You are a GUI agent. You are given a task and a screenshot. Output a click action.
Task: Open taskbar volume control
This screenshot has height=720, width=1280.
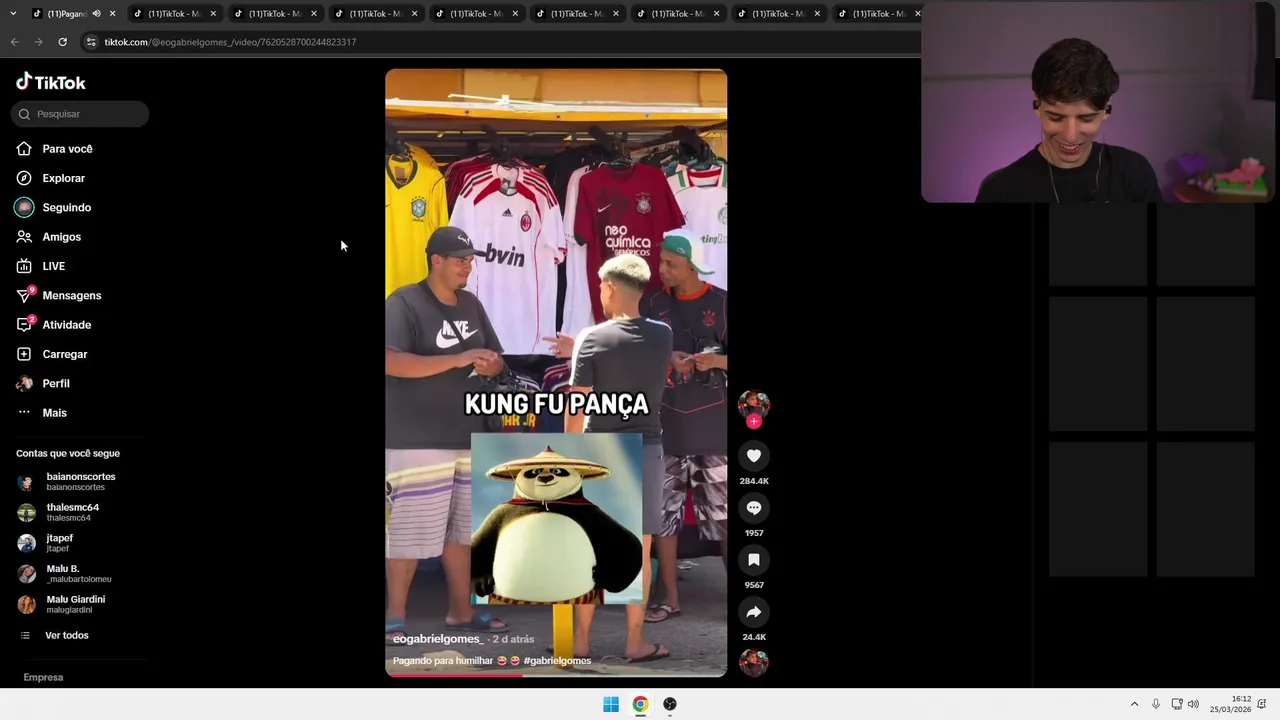point(1193,704)
